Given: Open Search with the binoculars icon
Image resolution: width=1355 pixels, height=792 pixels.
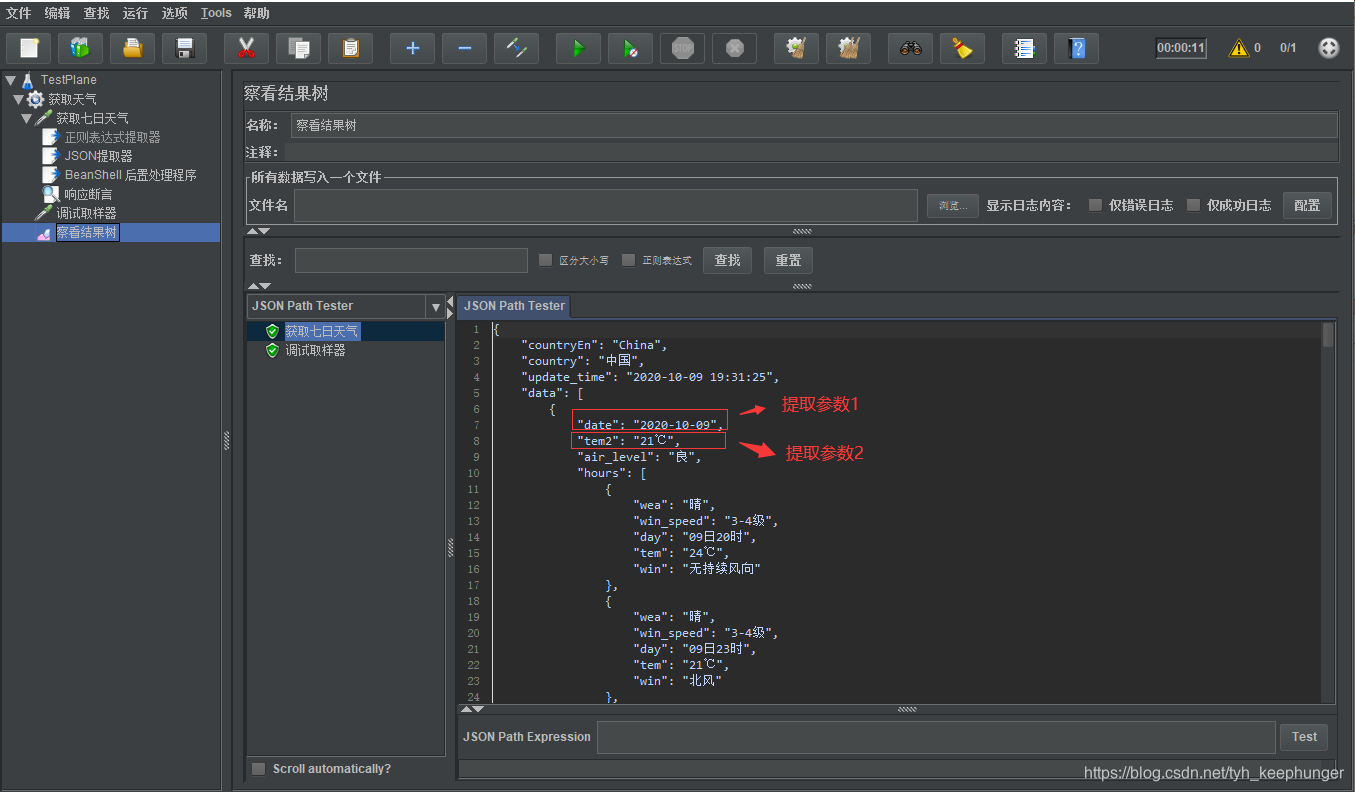Looking at the screenshot, I should [910, 48].
